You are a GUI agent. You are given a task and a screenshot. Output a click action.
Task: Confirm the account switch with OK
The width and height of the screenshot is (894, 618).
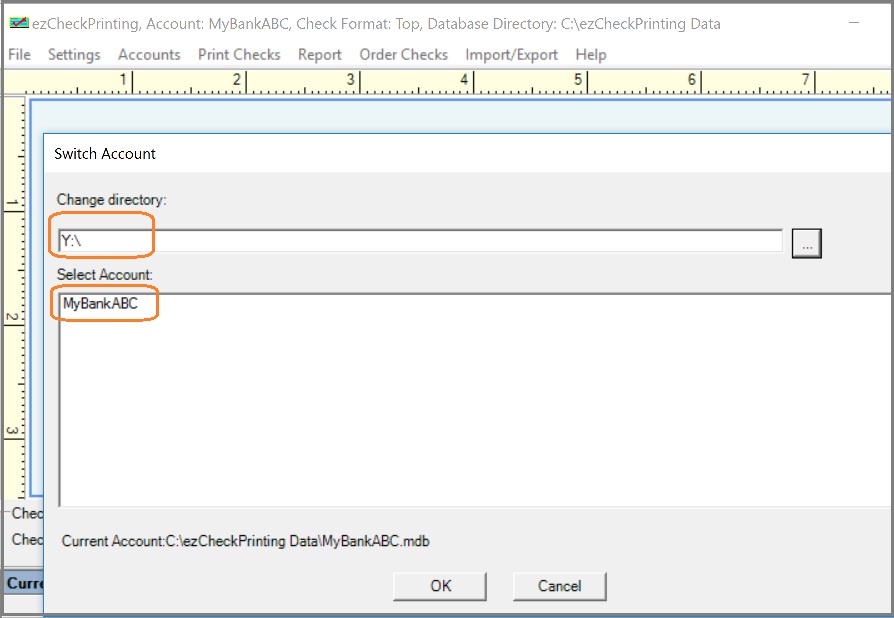[440, 586]
